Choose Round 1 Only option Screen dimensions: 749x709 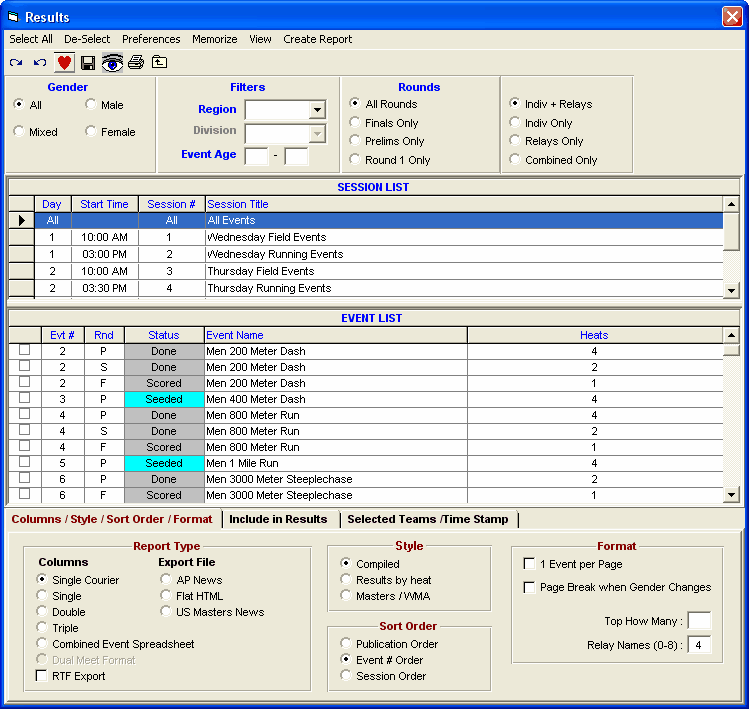(x=354, y=159)
